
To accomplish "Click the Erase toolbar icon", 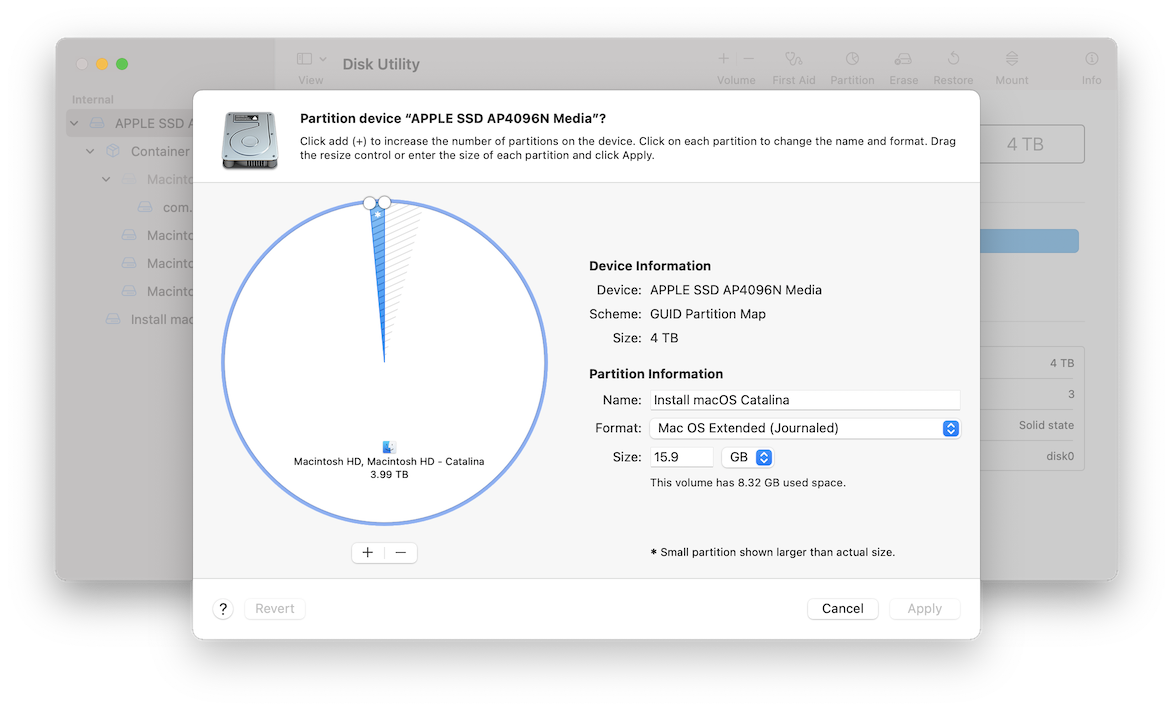I will (x=903, y=58).
